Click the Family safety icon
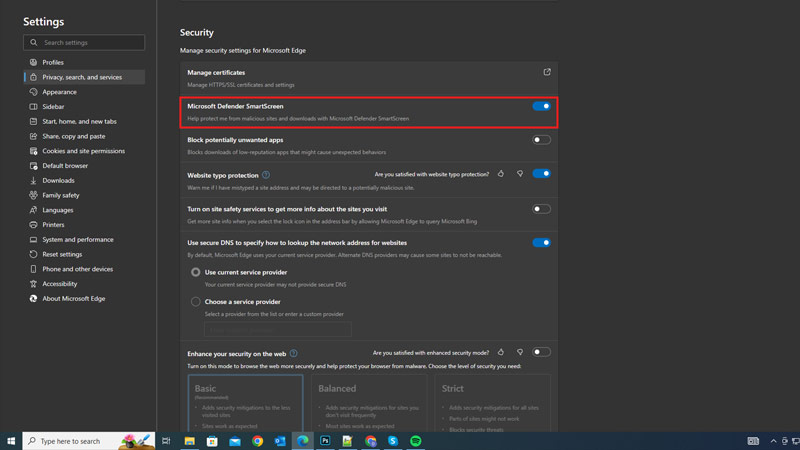This screenshot has height=450, width=800. tap(33, 195)
